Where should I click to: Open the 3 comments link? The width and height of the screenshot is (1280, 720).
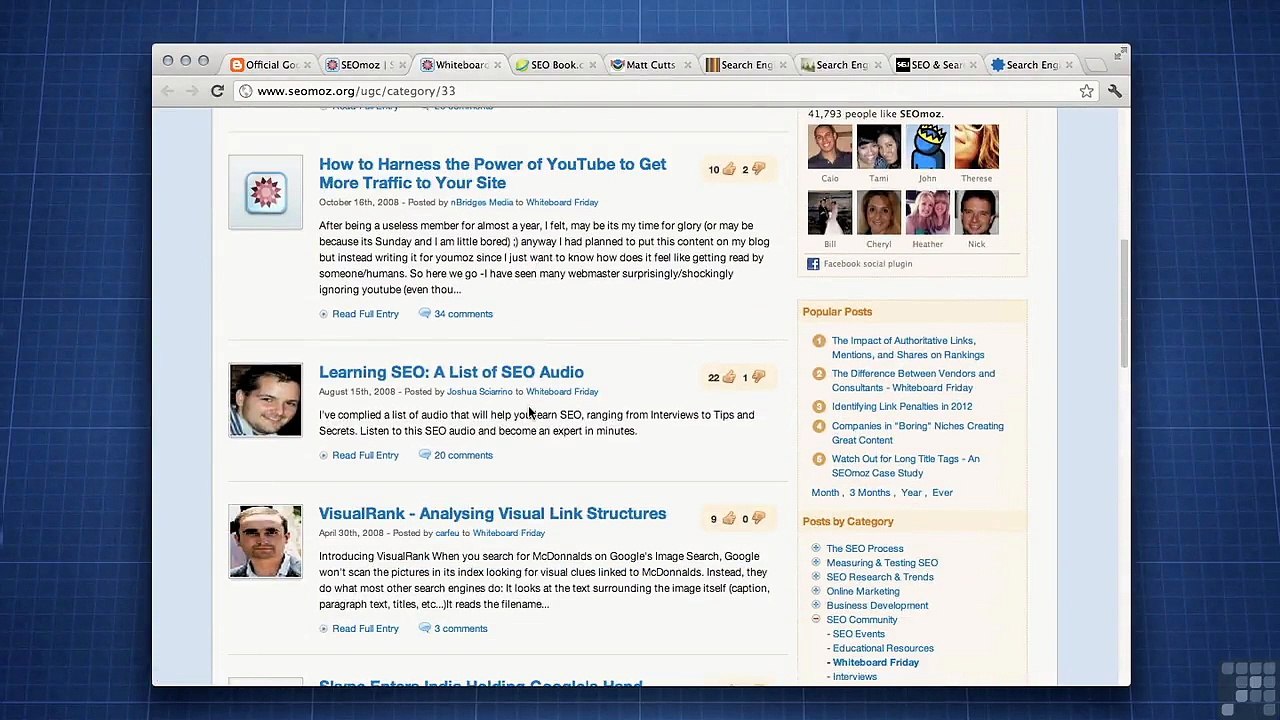461,629
